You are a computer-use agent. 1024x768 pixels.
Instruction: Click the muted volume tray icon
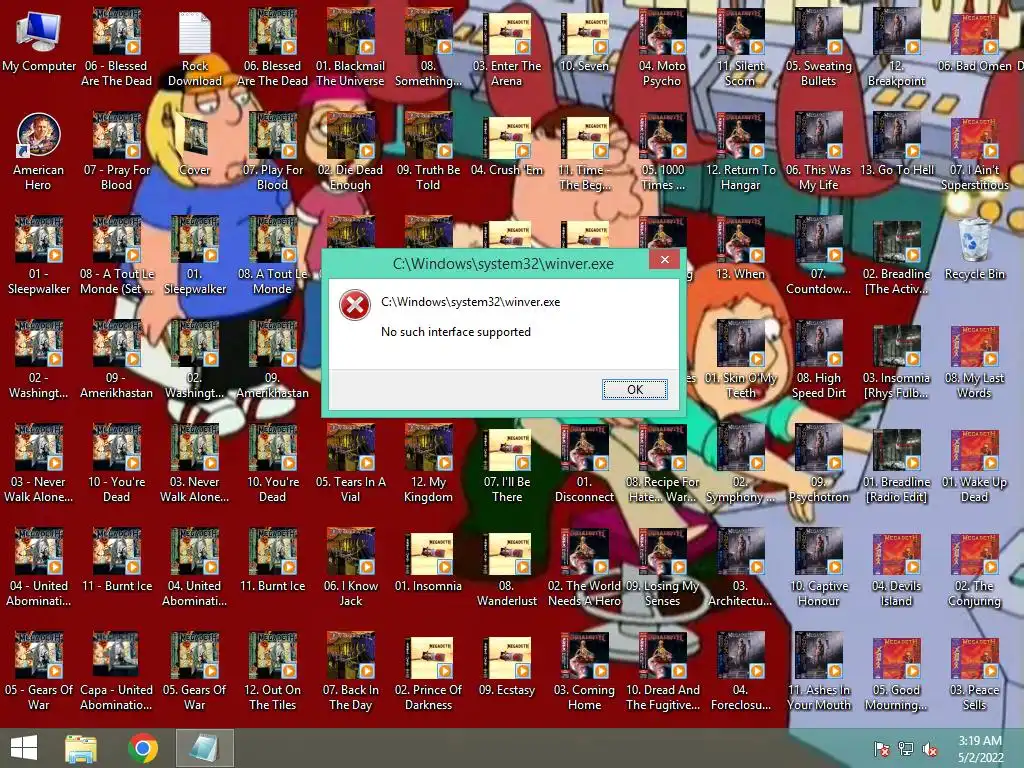pos(930,749)
